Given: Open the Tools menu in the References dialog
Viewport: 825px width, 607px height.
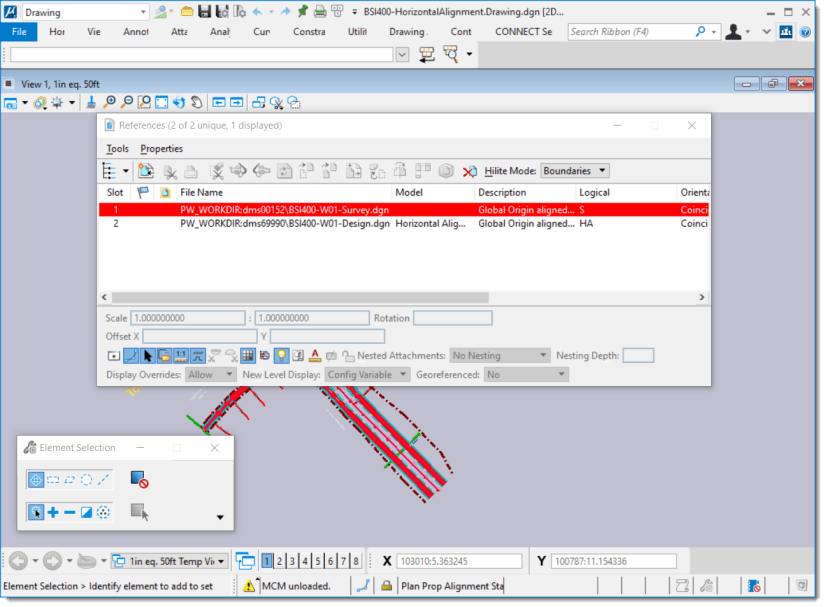Looking at the screenshot, I should click(x=117, y=148).
